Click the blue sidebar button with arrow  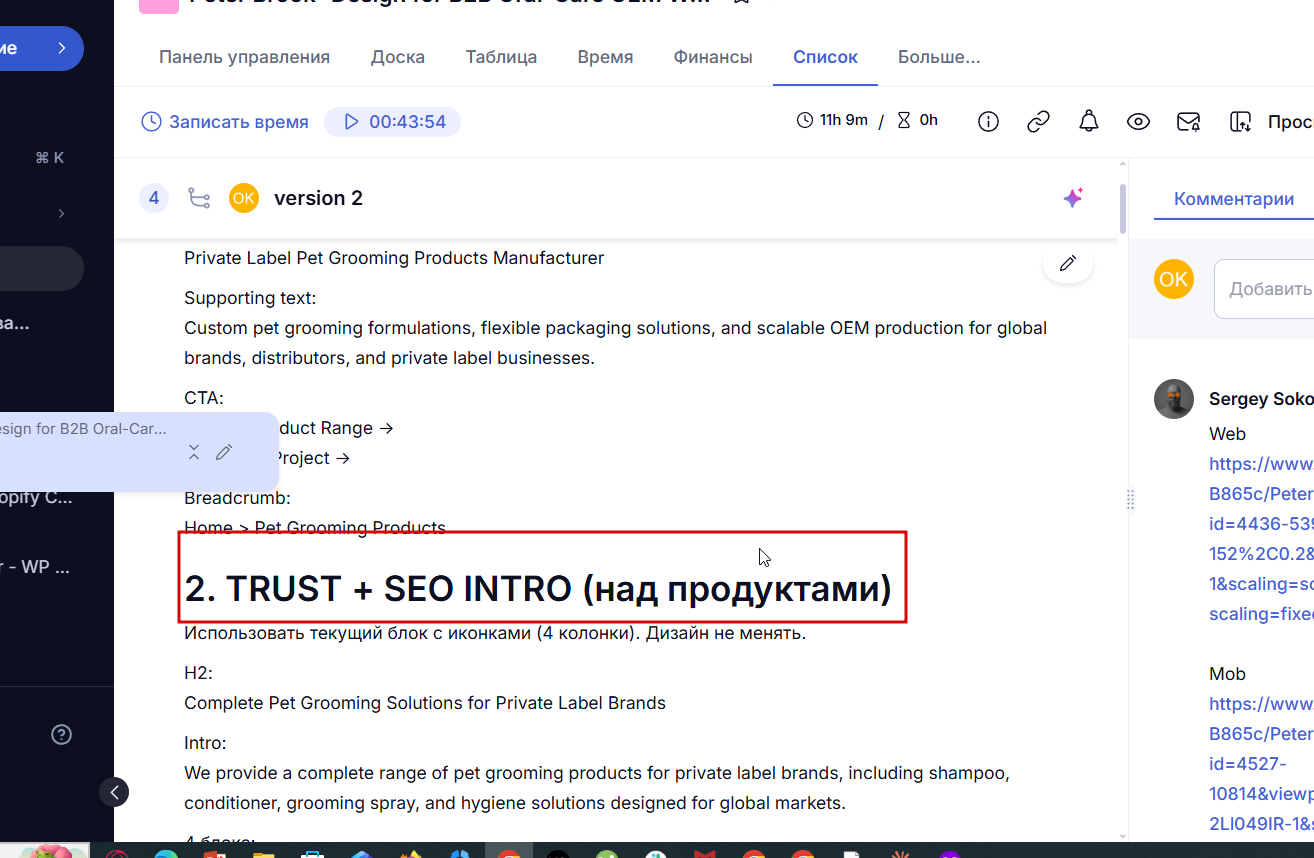(40, 48)
